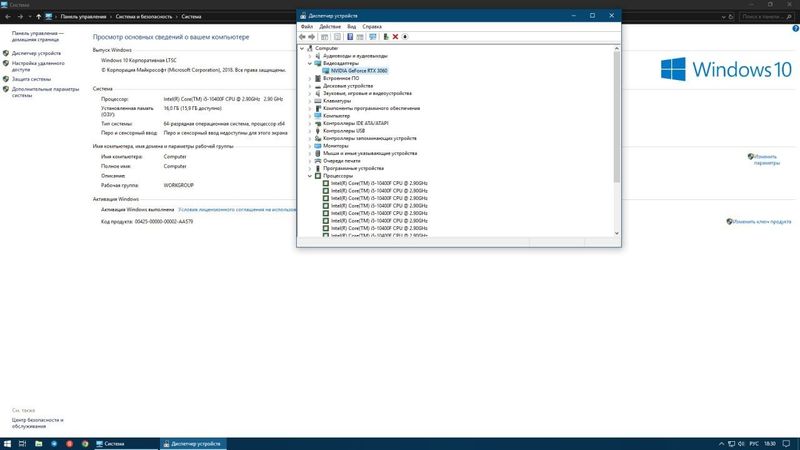Open the Windows Start button

[7, 444]
